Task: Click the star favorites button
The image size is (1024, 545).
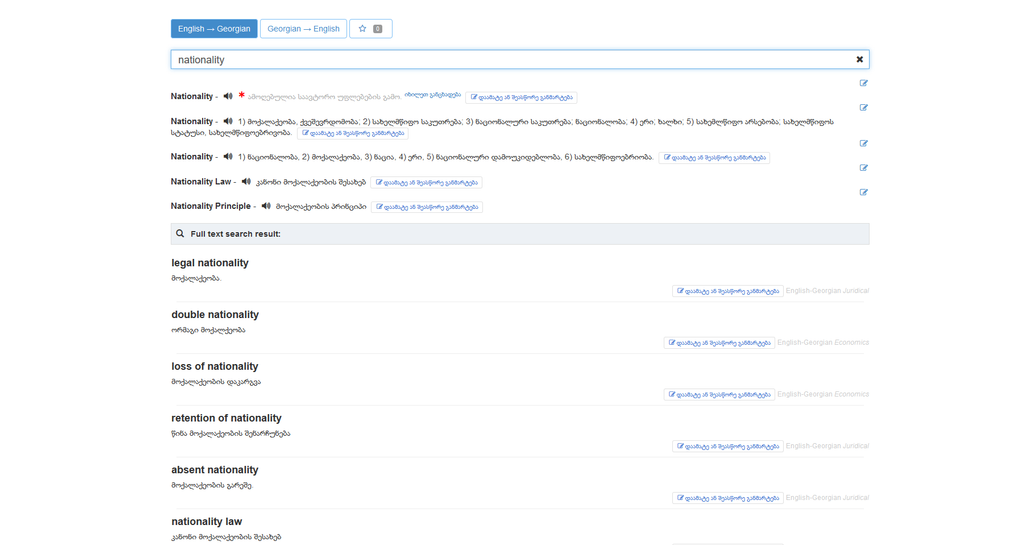Action: coord(370,29)
